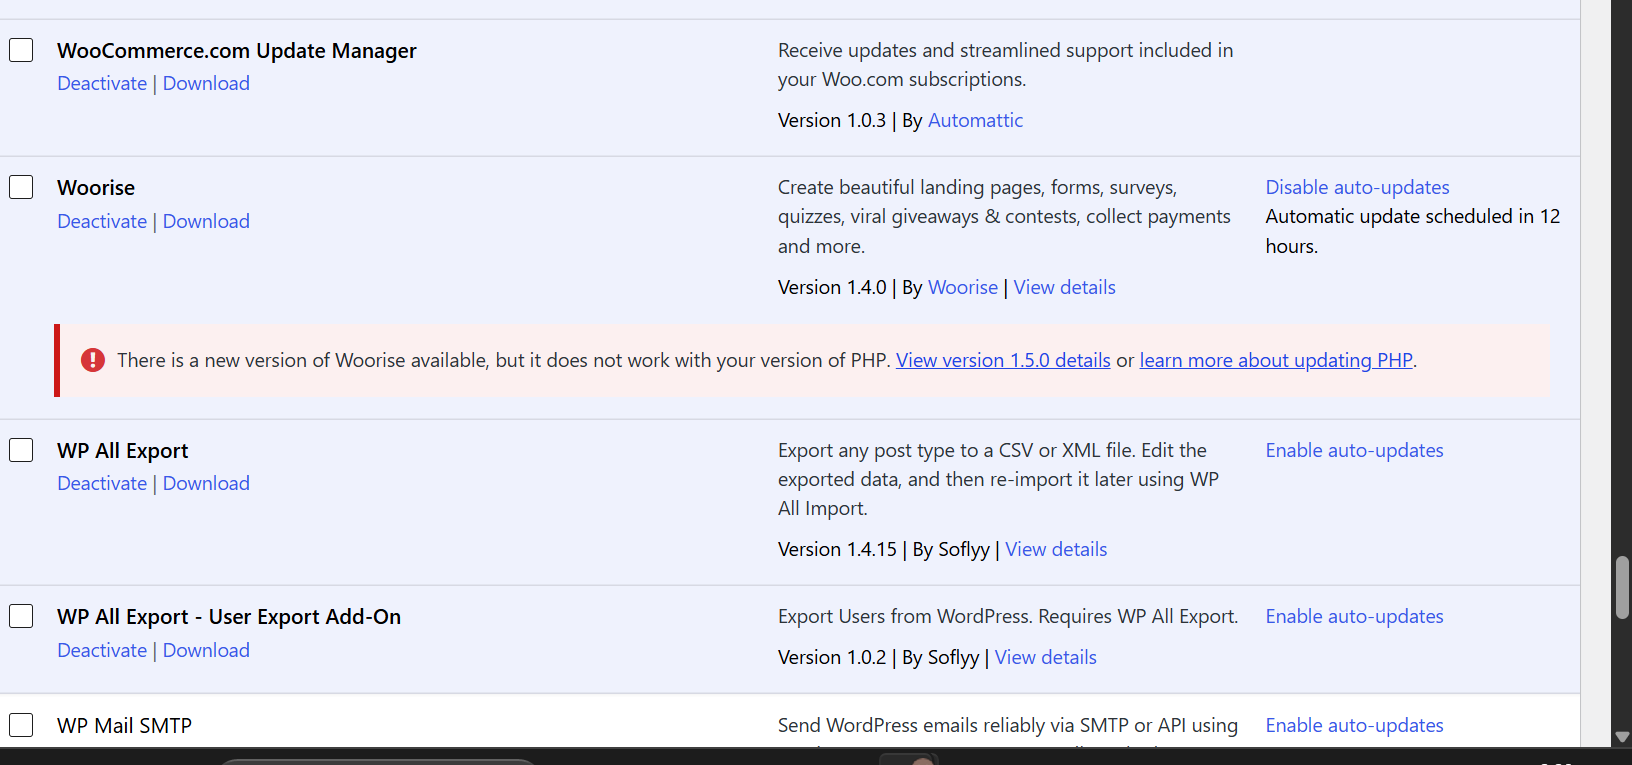Click the bold 'Woorise' plugin name
The width and height of the screenshot is (1632, 765).
[x=96, y=187]
